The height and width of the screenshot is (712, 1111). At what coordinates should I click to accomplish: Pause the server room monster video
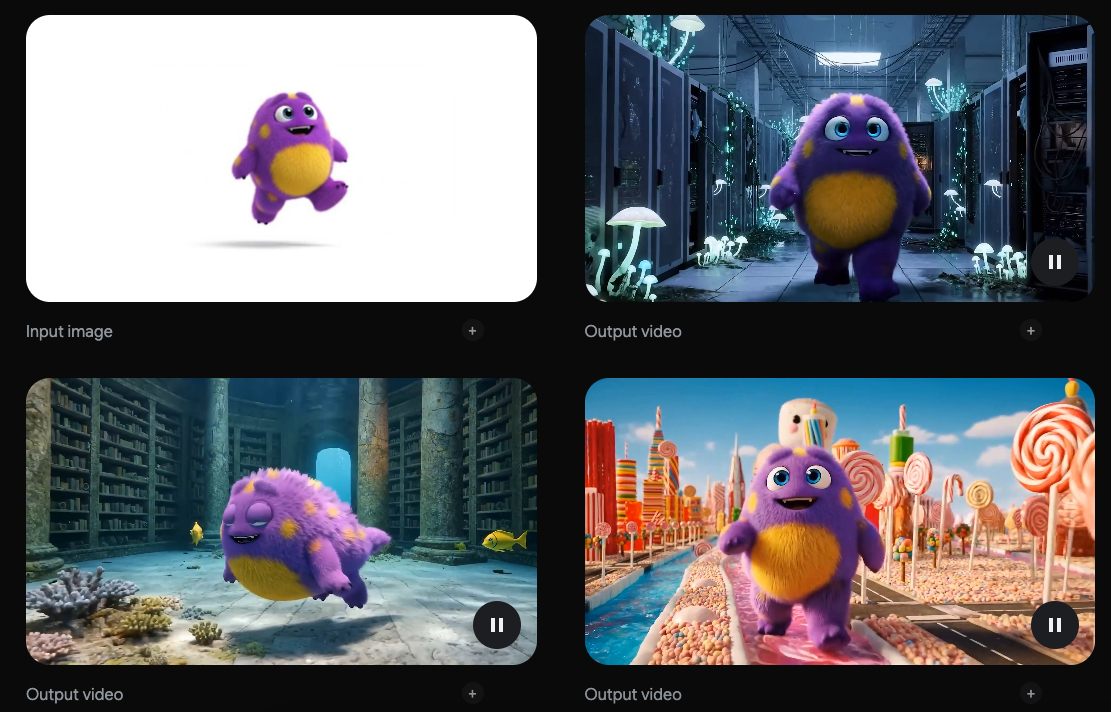click(x=1054, y=262)
